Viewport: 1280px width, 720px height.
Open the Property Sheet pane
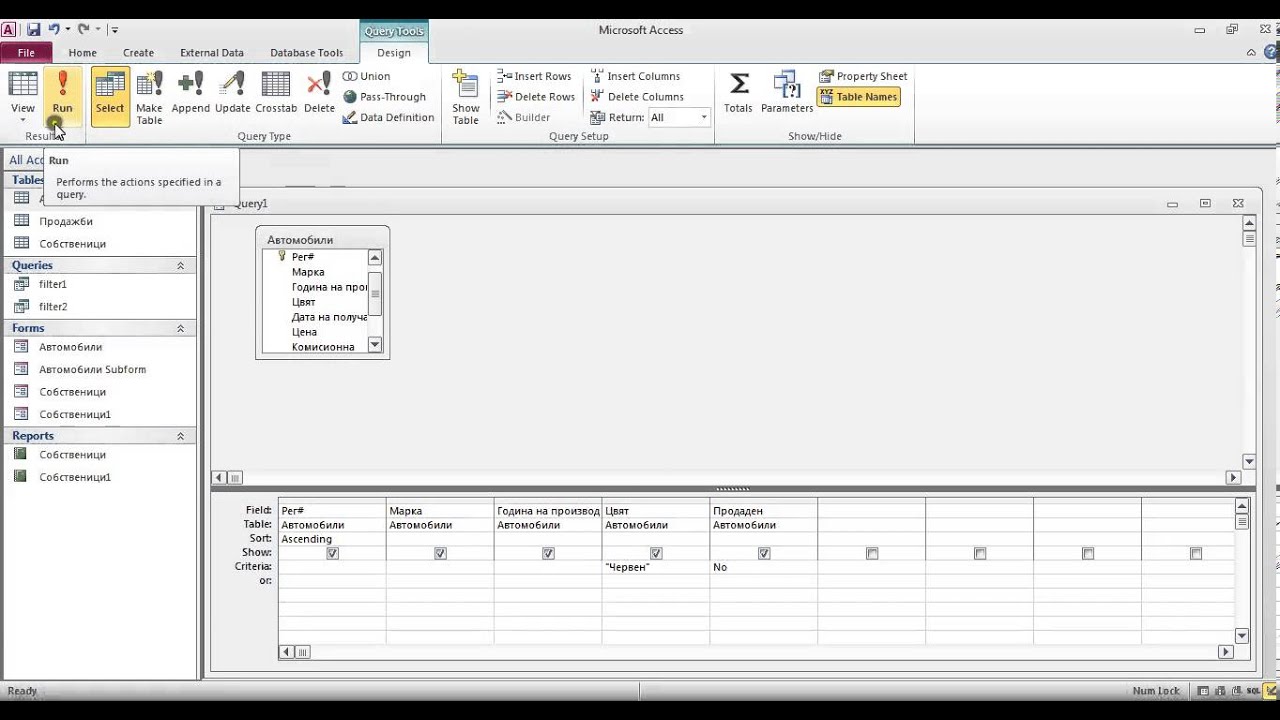click(x=863, y=76)
